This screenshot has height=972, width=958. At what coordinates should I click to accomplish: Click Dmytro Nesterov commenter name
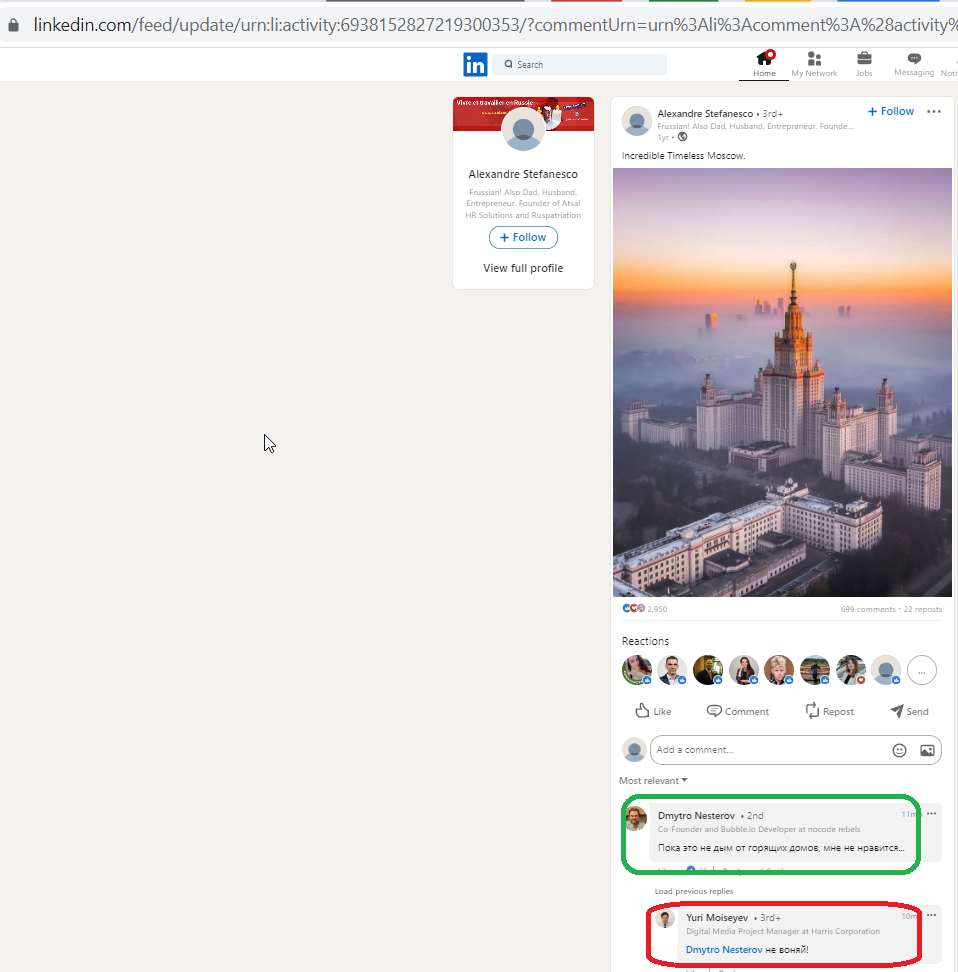(696, 816)
